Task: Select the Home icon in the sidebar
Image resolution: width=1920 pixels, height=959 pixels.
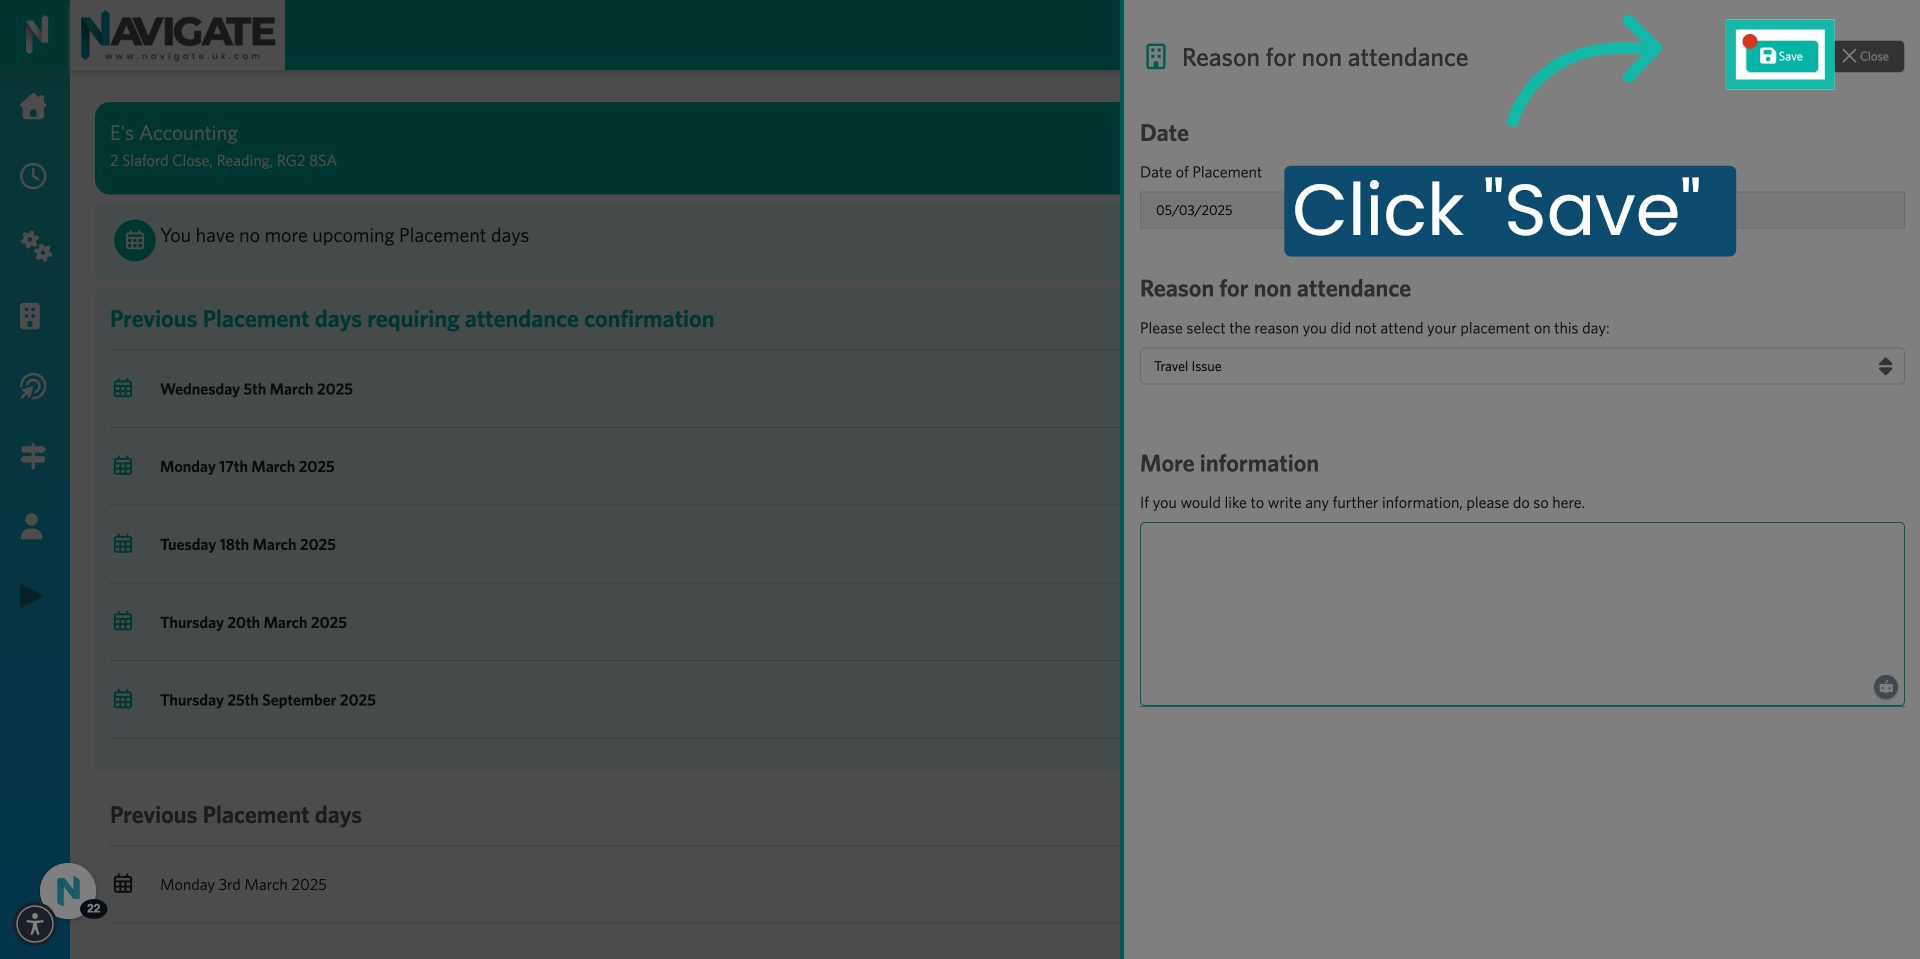Action: (33, 107)
